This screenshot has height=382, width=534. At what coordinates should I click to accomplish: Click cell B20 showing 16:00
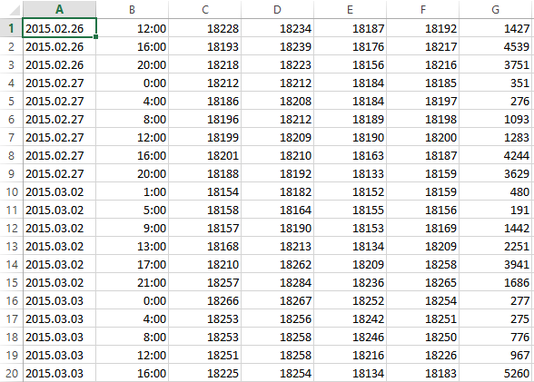point(132,373)
